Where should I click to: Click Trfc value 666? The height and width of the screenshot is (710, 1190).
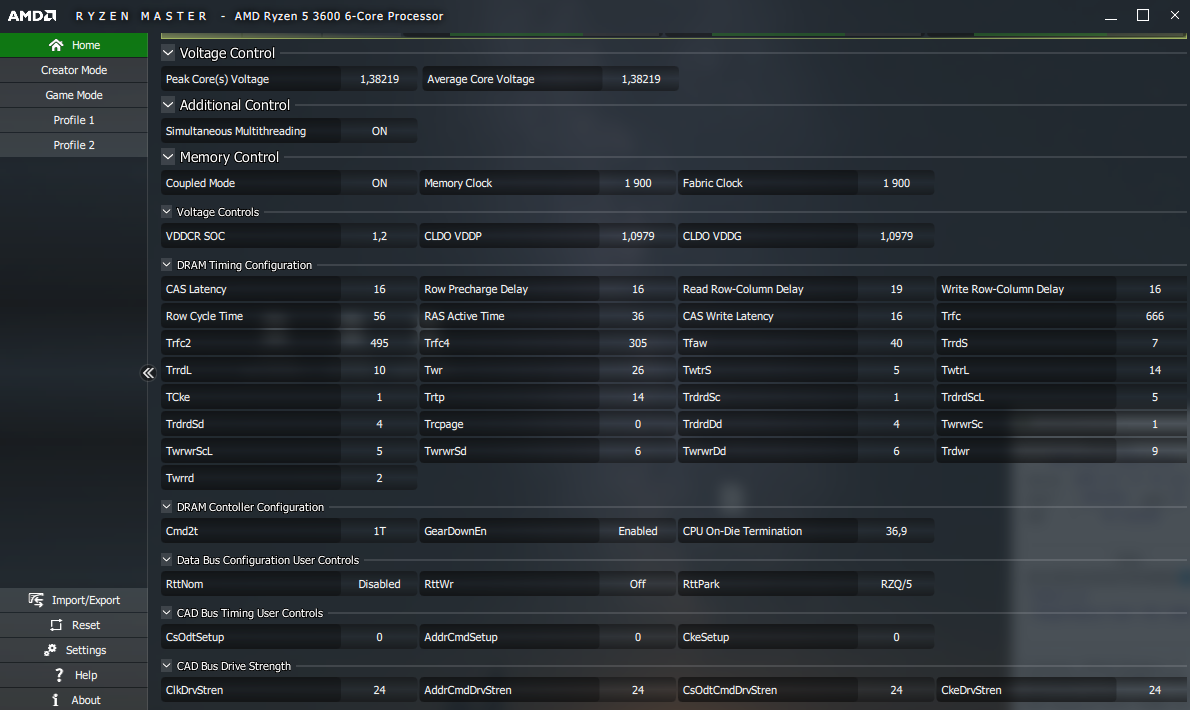[1154, 316]
